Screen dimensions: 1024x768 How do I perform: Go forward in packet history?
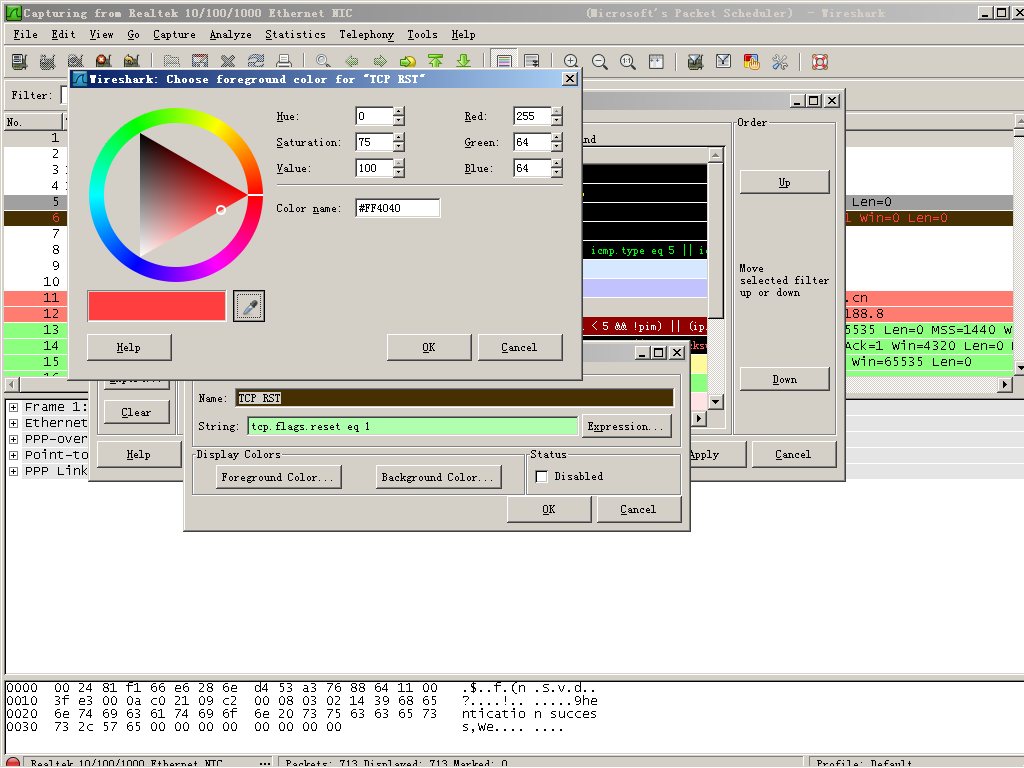pyautogui.click(x=379, y=61)
